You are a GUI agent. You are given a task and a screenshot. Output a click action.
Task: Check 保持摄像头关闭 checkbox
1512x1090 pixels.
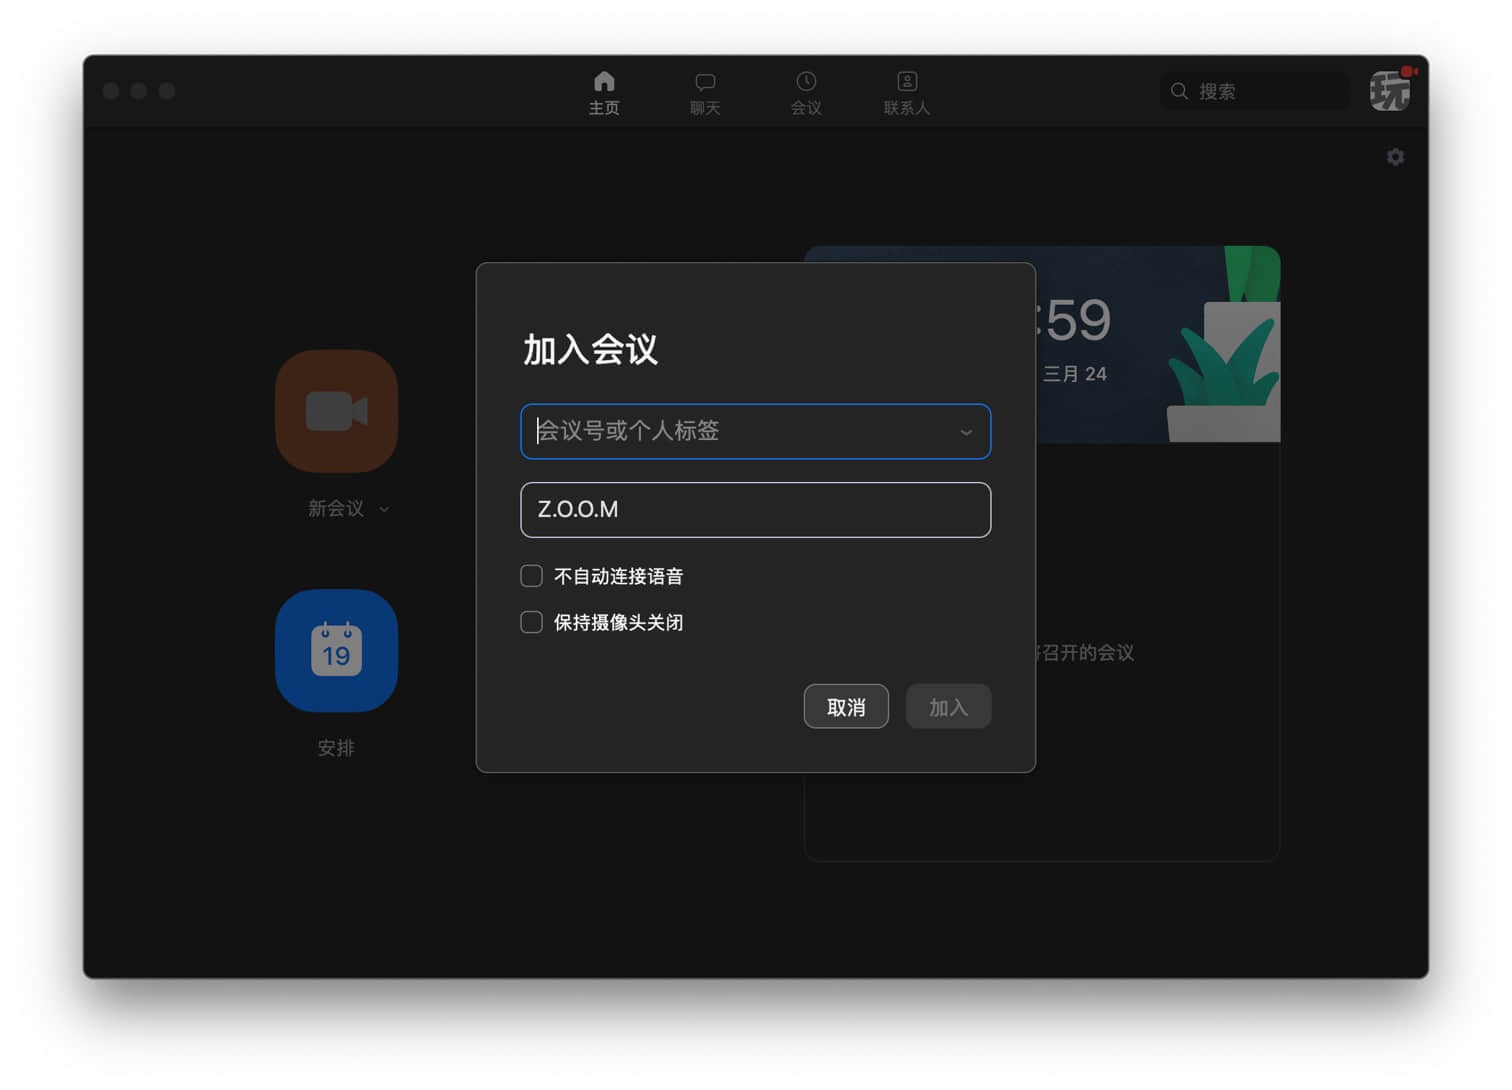click(531, 622)
